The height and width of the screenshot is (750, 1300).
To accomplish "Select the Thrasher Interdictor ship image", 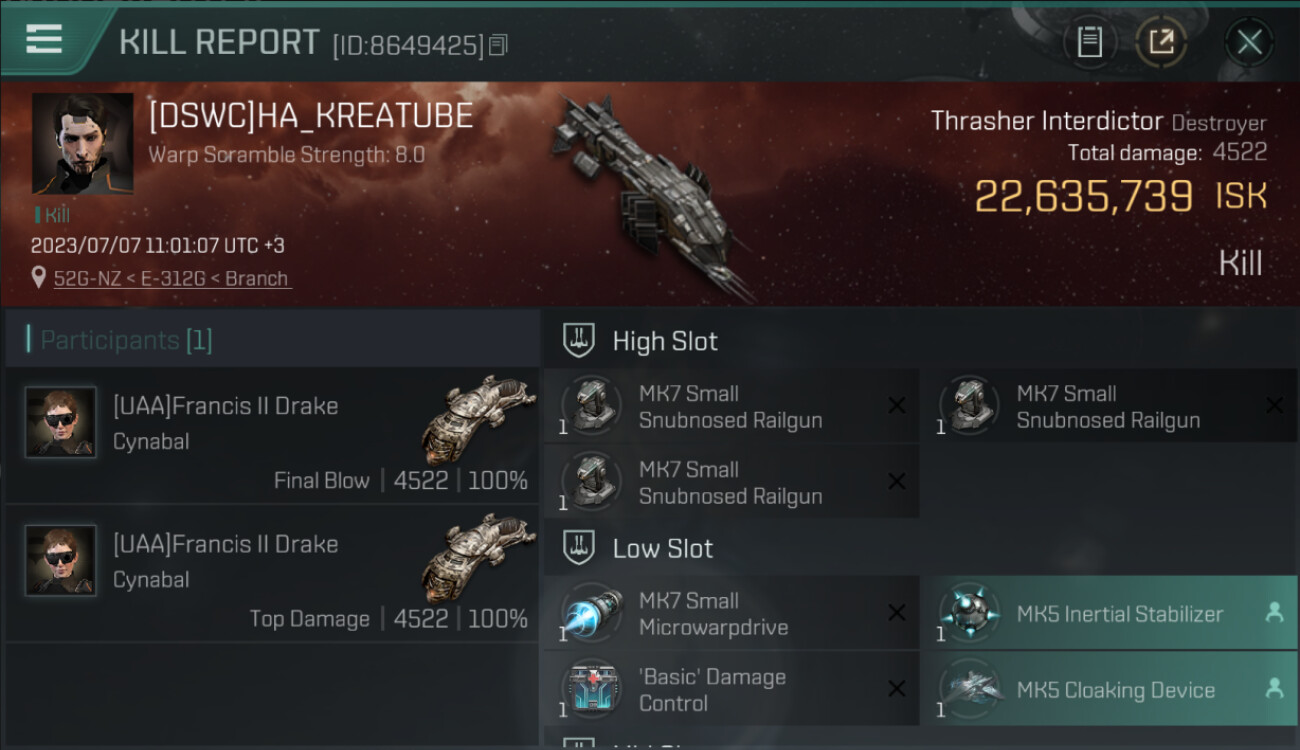I will 652,195.
